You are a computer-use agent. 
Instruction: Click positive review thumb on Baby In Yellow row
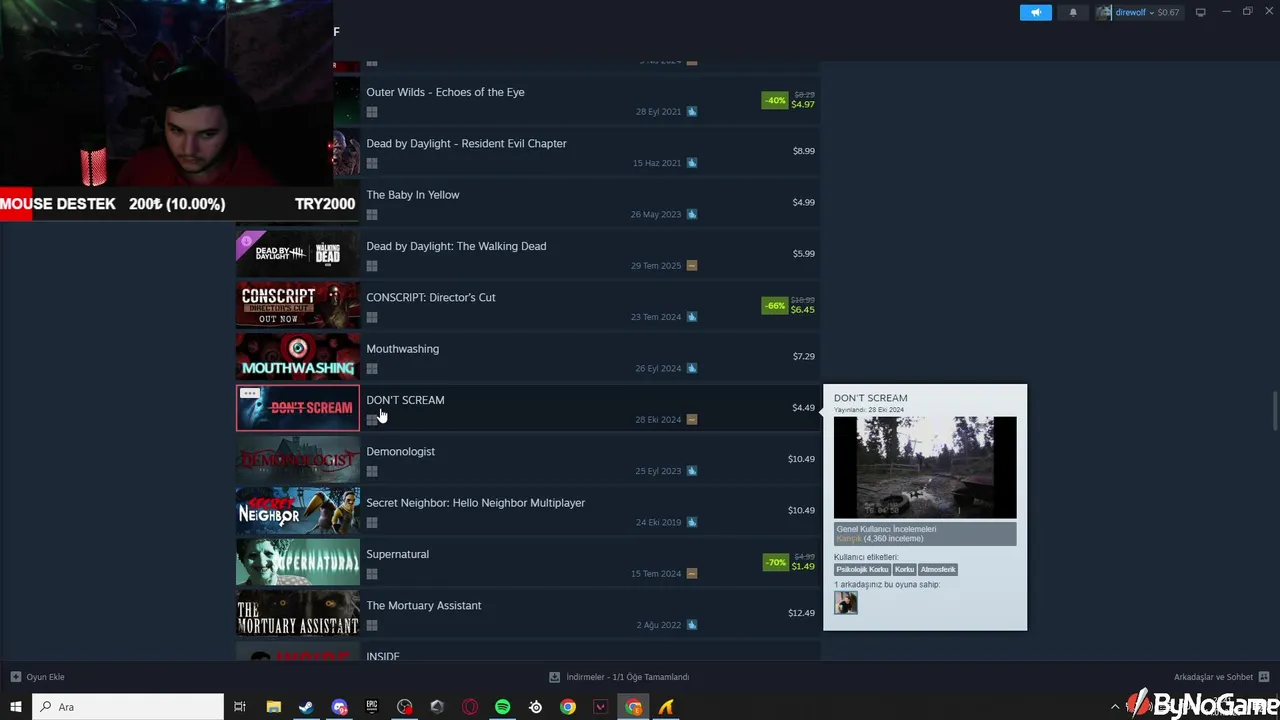point(692,214)
